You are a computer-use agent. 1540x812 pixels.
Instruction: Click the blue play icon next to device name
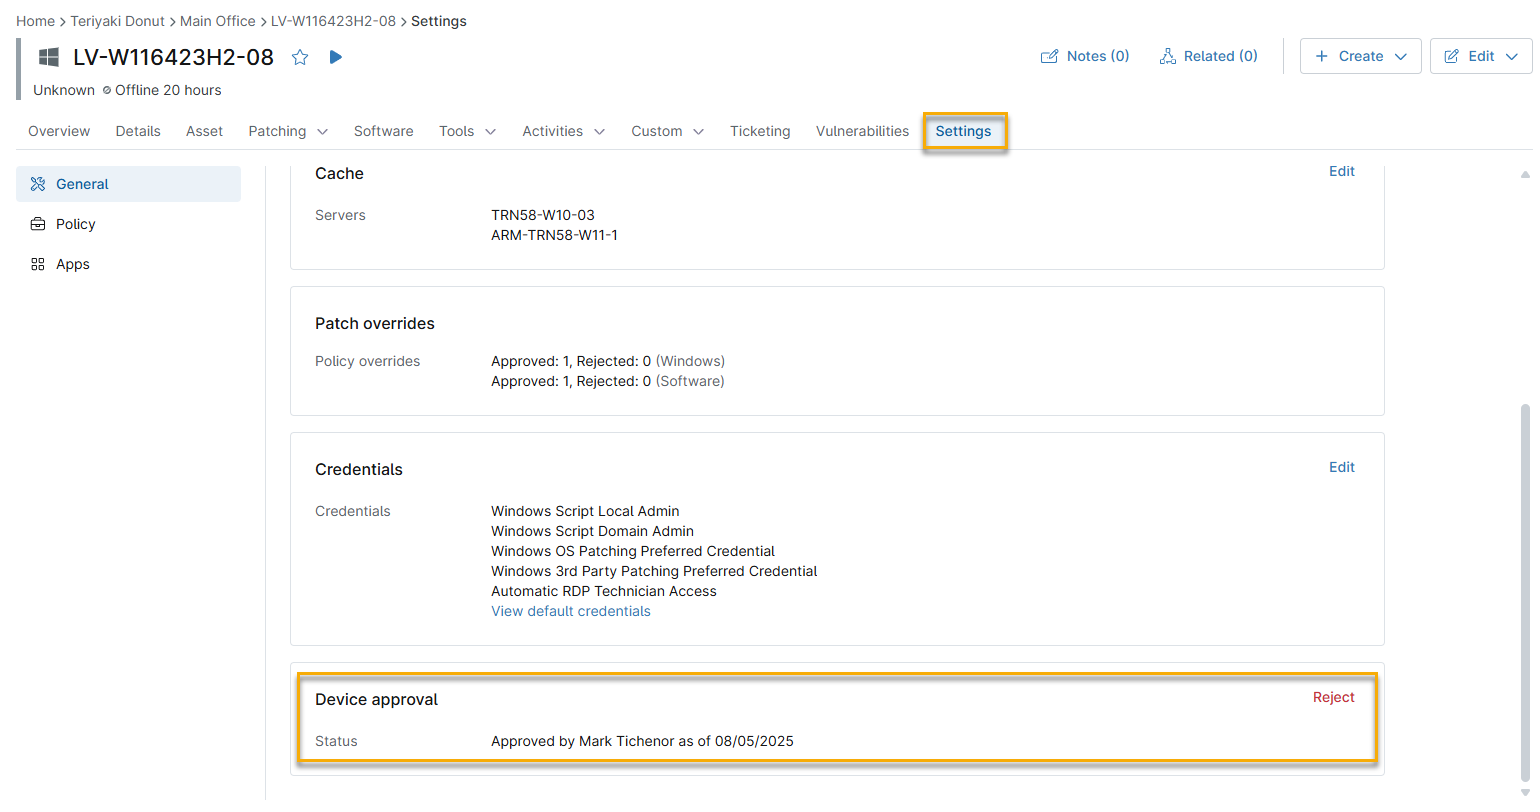click(336, 57)
